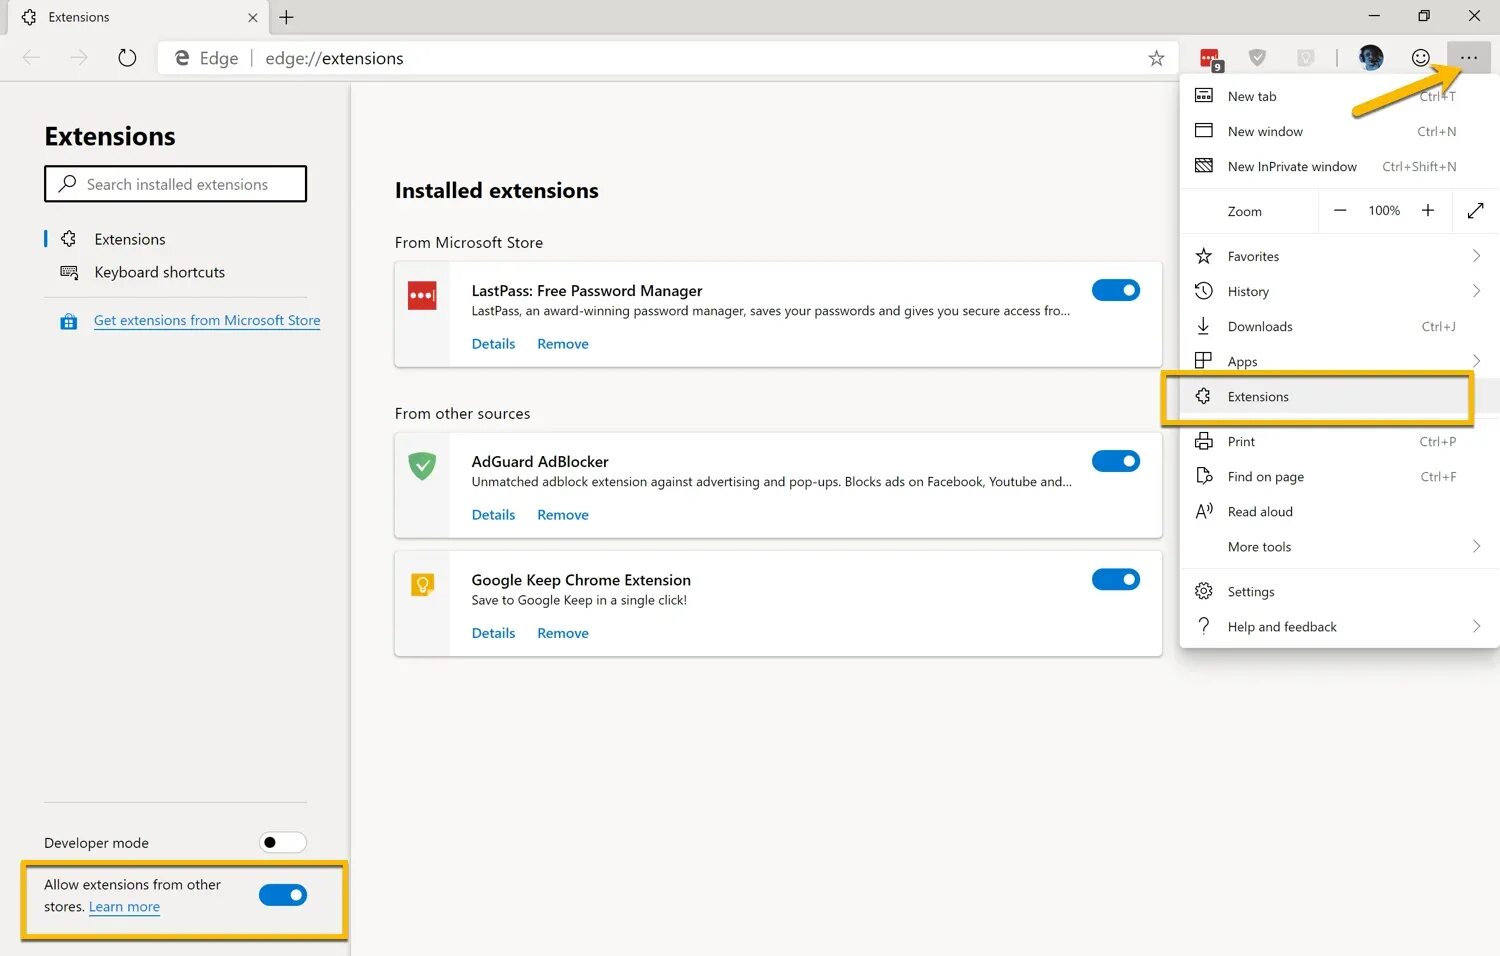Viewport: 1500px width, 956px height.
Task: Click the AdGuard AdBlocker card icon
Action: (422, 466)
